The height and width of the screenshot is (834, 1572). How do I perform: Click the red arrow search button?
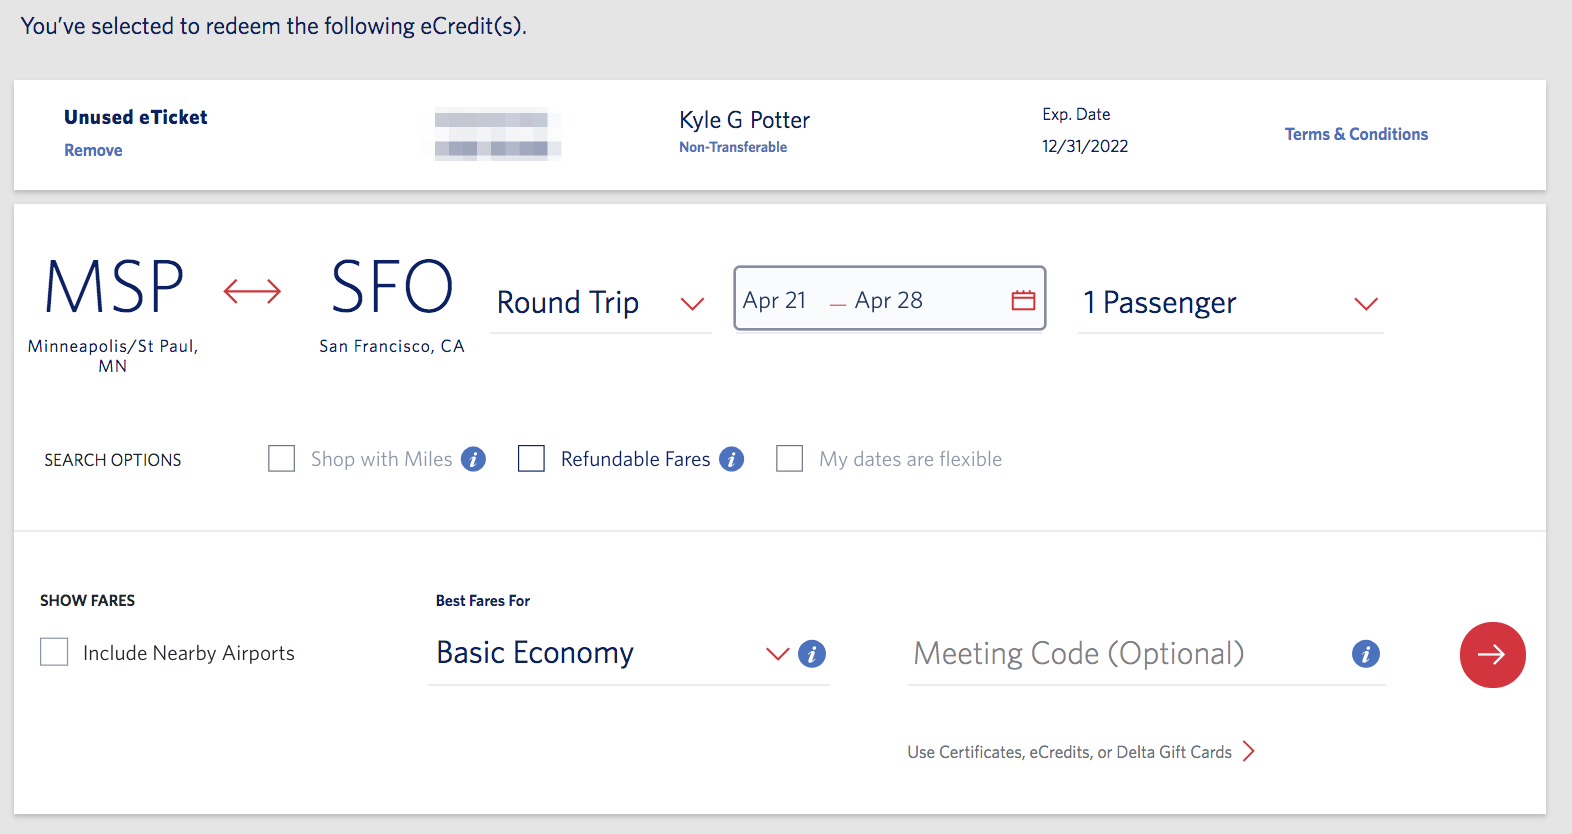(1492, 655)
